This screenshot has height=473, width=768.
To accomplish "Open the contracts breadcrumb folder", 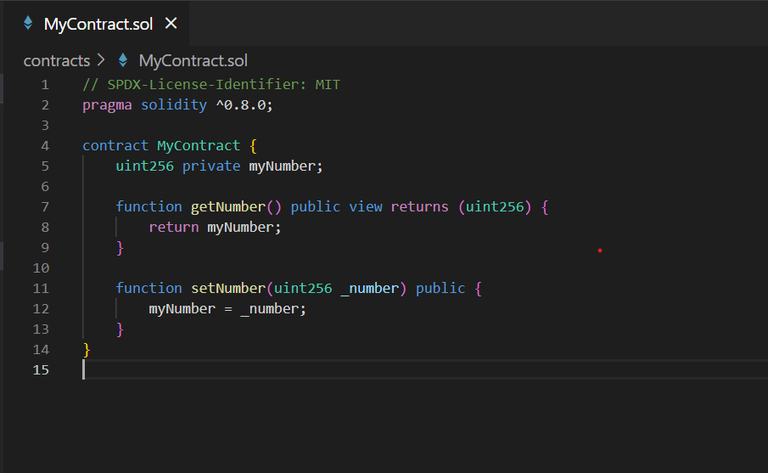I will tap(57, 61).
